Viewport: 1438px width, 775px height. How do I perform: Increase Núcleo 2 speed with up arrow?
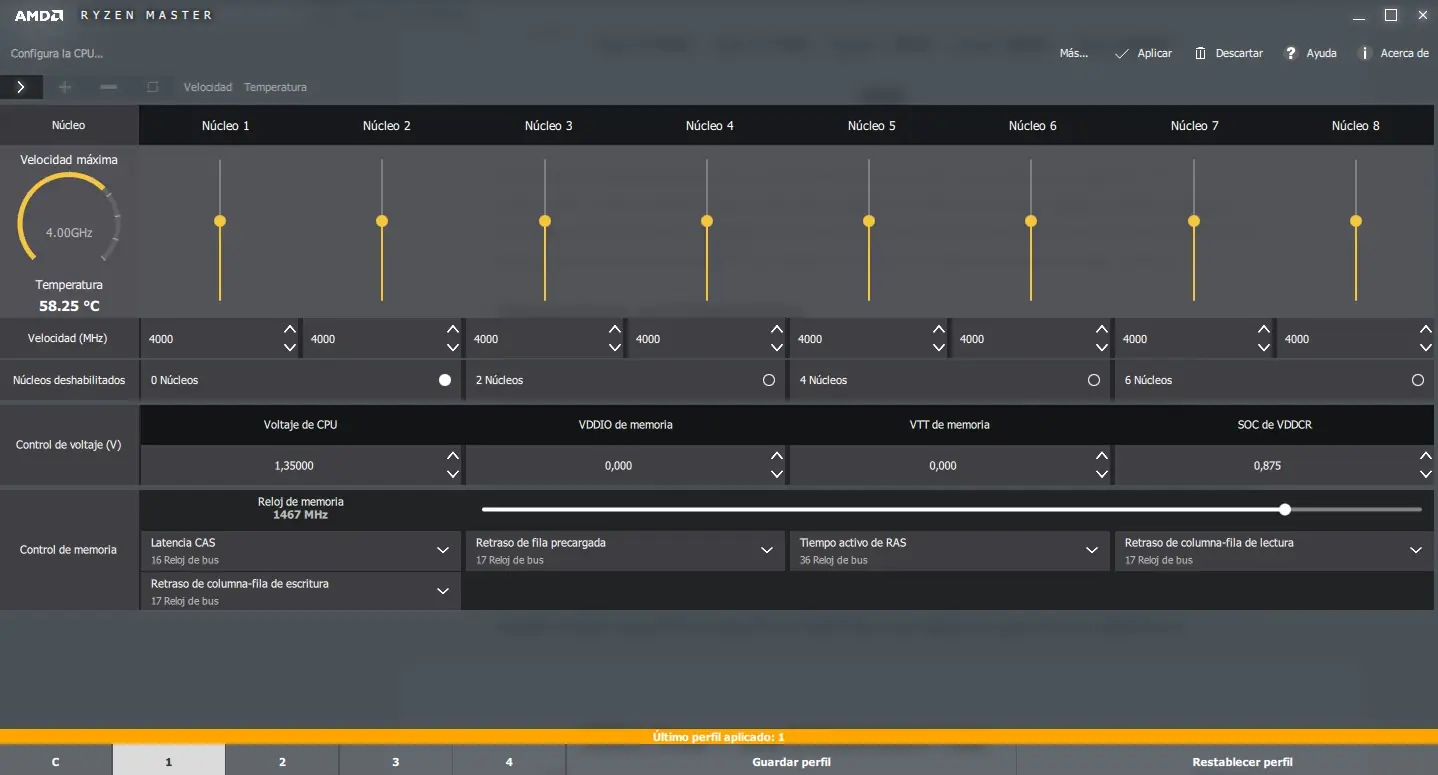453,329
